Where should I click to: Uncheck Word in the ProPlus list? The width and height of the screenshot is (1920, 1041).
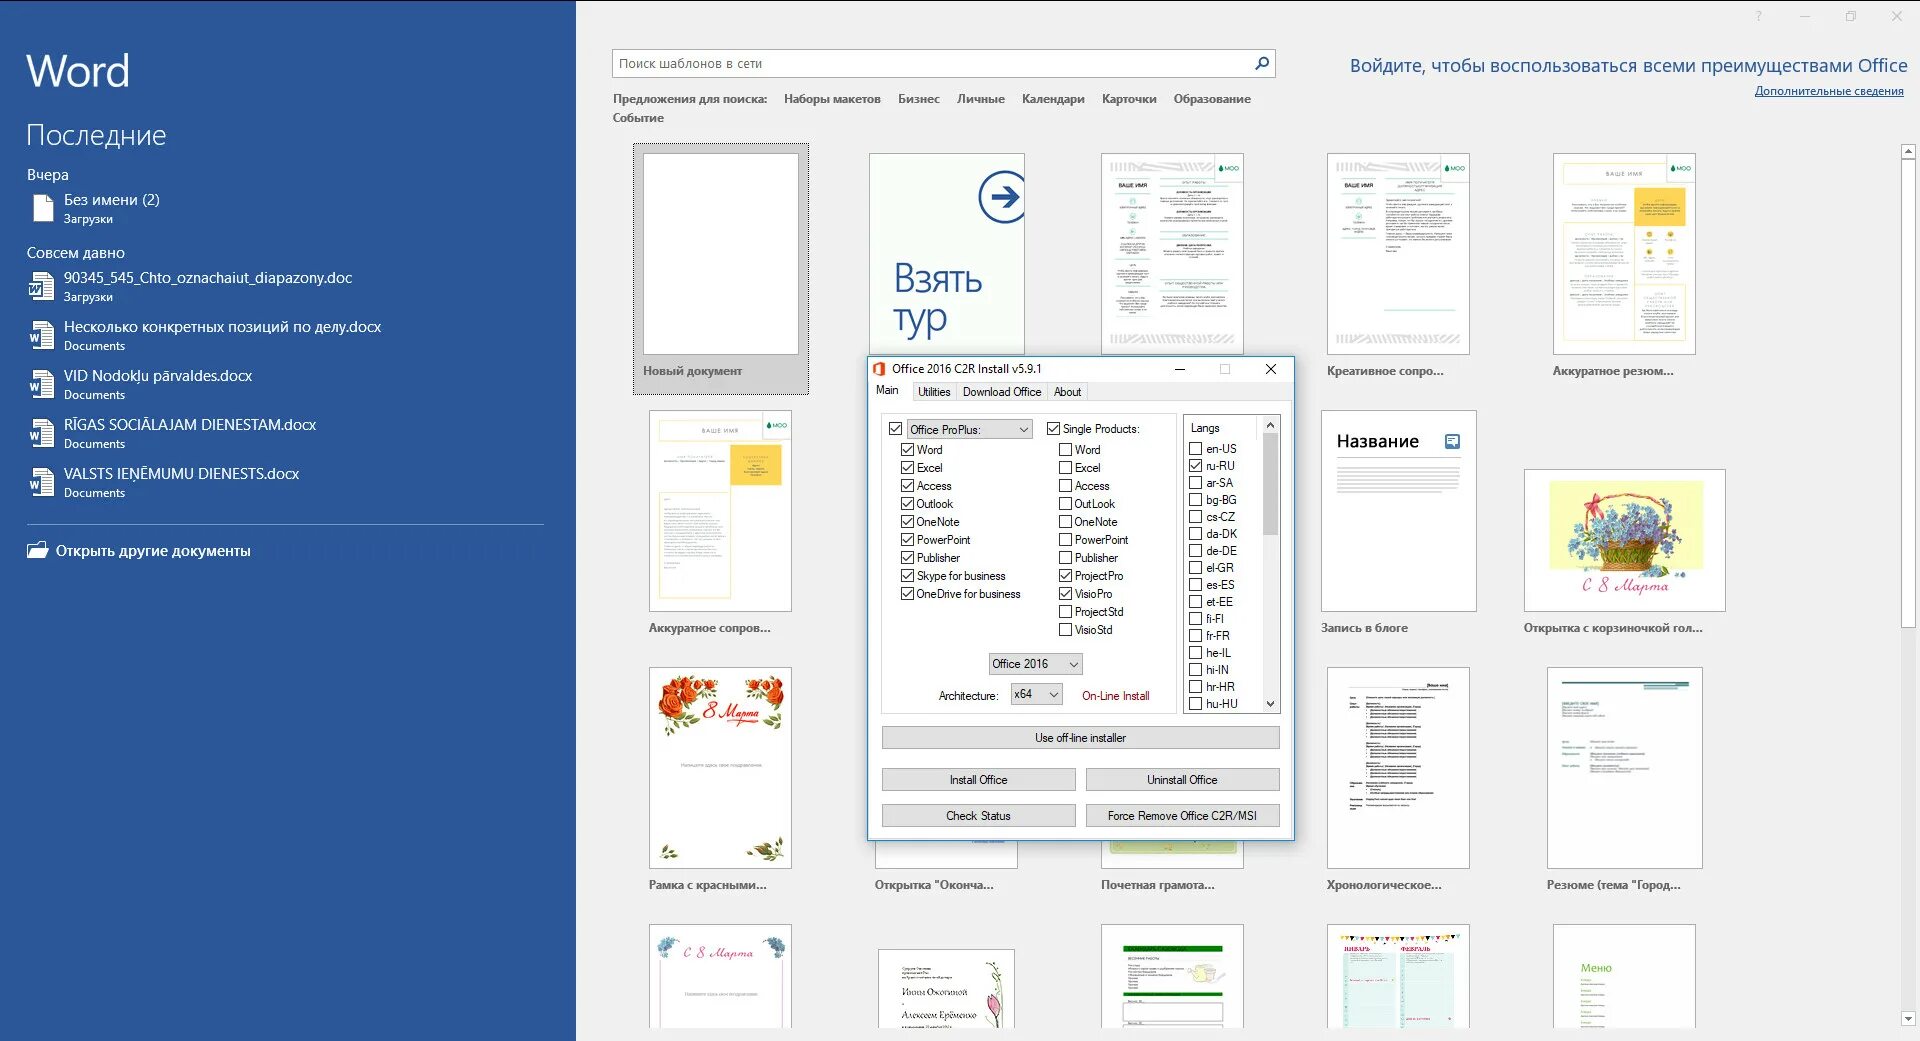pyautogui.click(x=908, y=450)
